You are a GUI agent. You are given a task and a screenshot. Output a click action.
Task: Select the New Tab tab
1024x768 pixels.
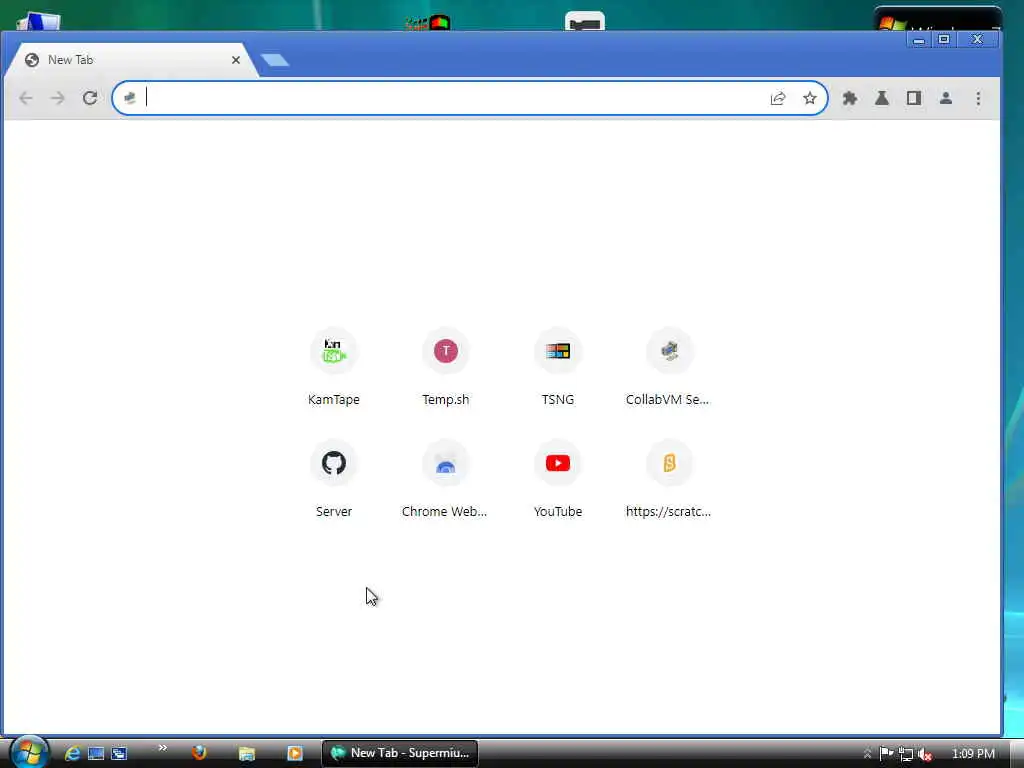coord(131,60)
